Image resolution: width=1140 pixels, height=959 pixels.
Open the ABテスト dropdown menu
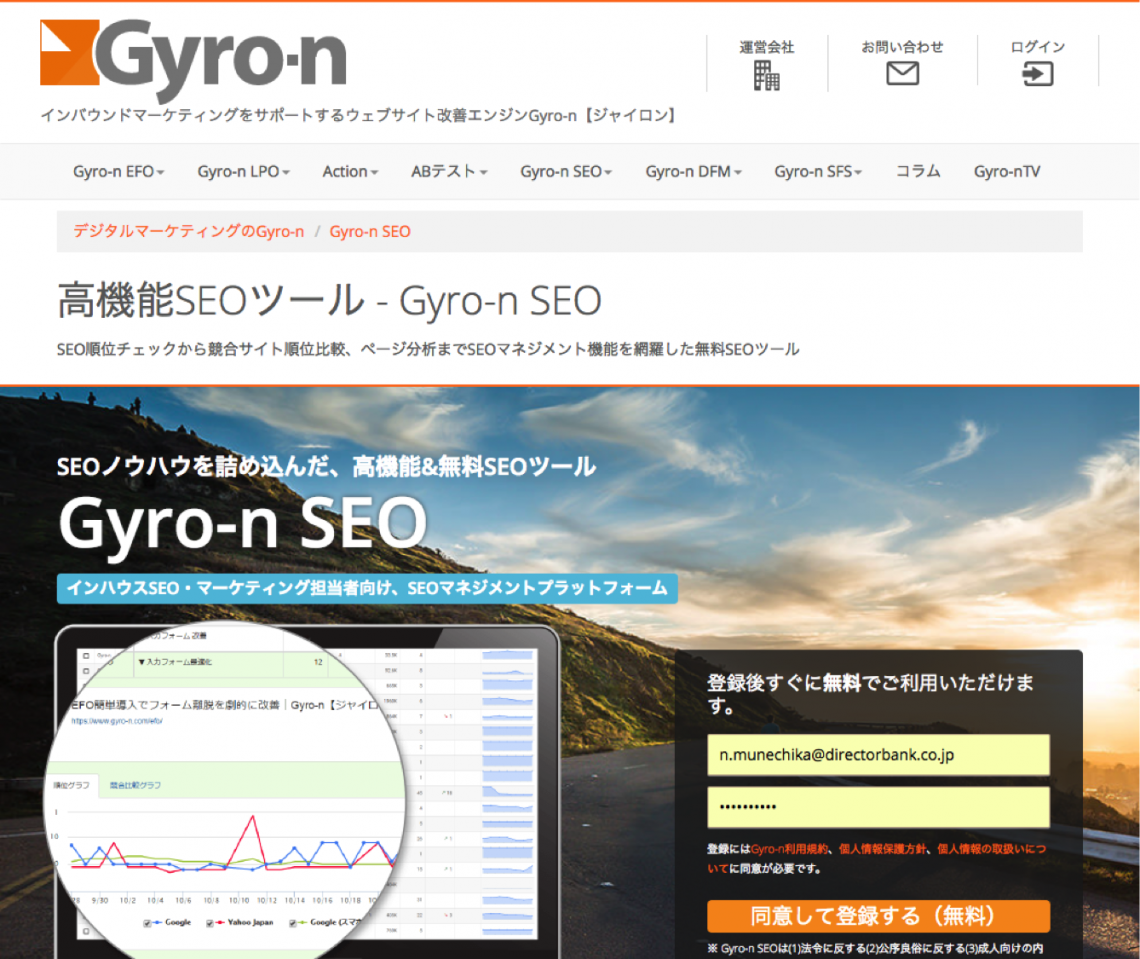[449, 172]
